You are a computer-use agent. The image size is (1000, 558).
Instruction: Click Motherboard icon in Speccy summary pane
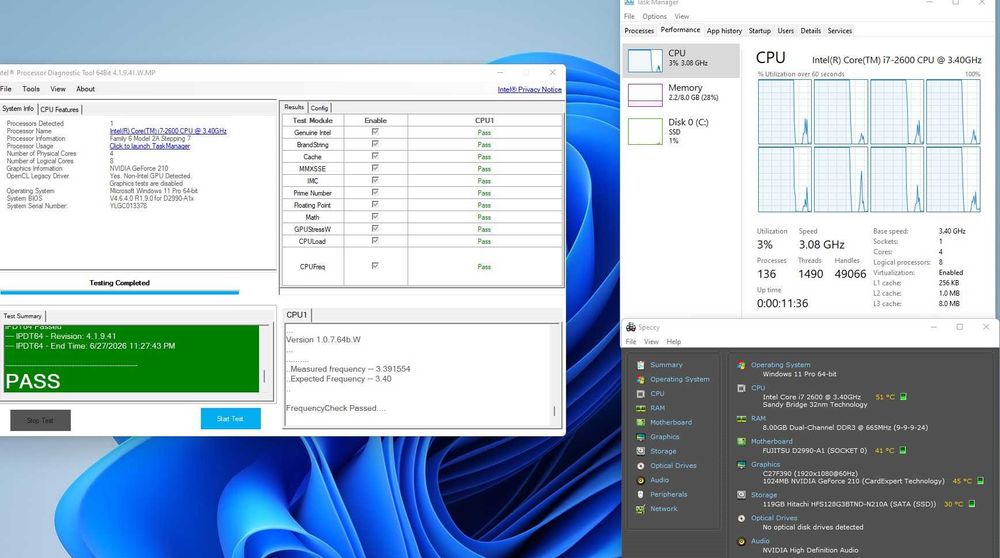[741, 441]
